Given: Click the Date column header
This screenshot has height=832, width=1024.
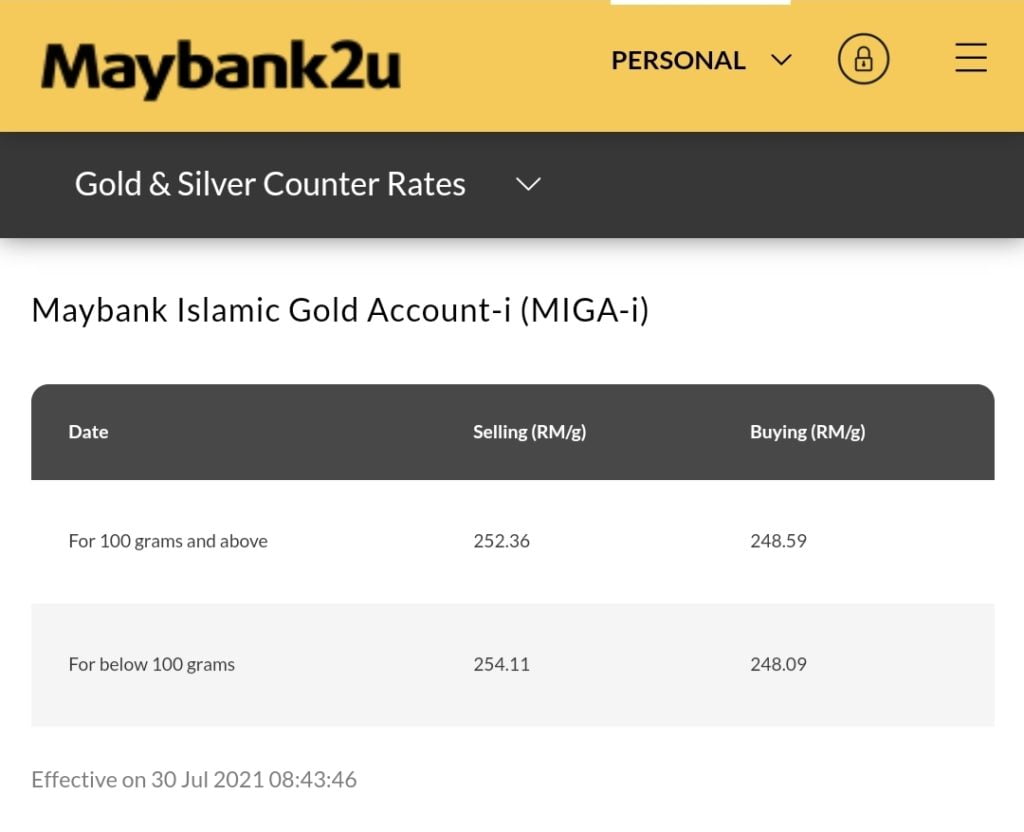Looking at the screenshot, I should pyautogui.click(x=88, y=431).
